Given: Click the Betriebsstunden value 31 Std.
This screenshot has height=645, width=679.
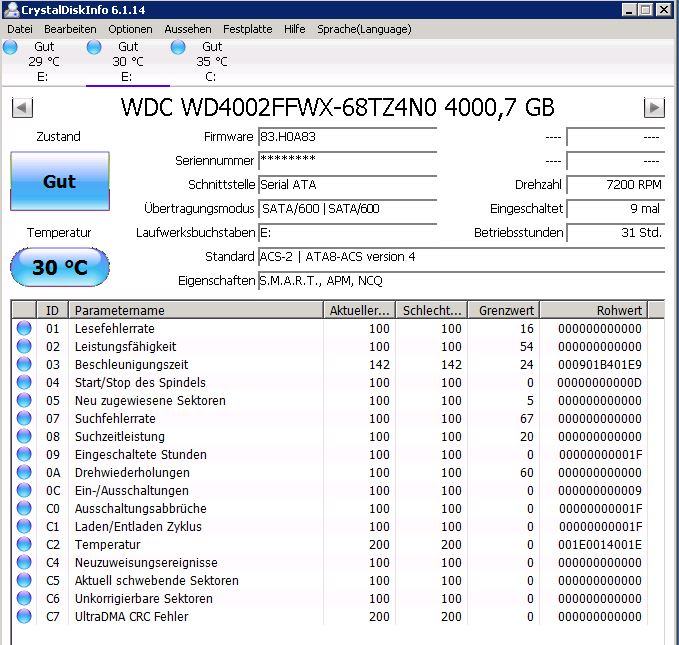Looking at the screenshot, I should click(615, 233).
